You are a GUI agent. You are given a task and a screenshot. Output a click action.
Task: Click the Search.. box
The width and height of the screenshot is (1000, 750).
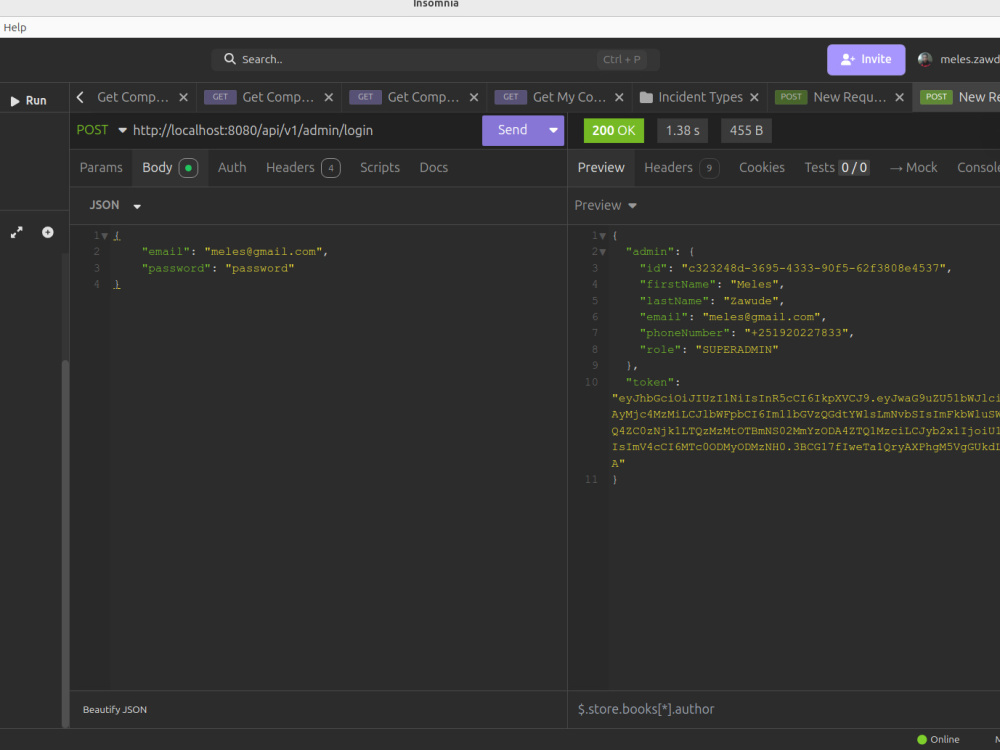point(435,59)
